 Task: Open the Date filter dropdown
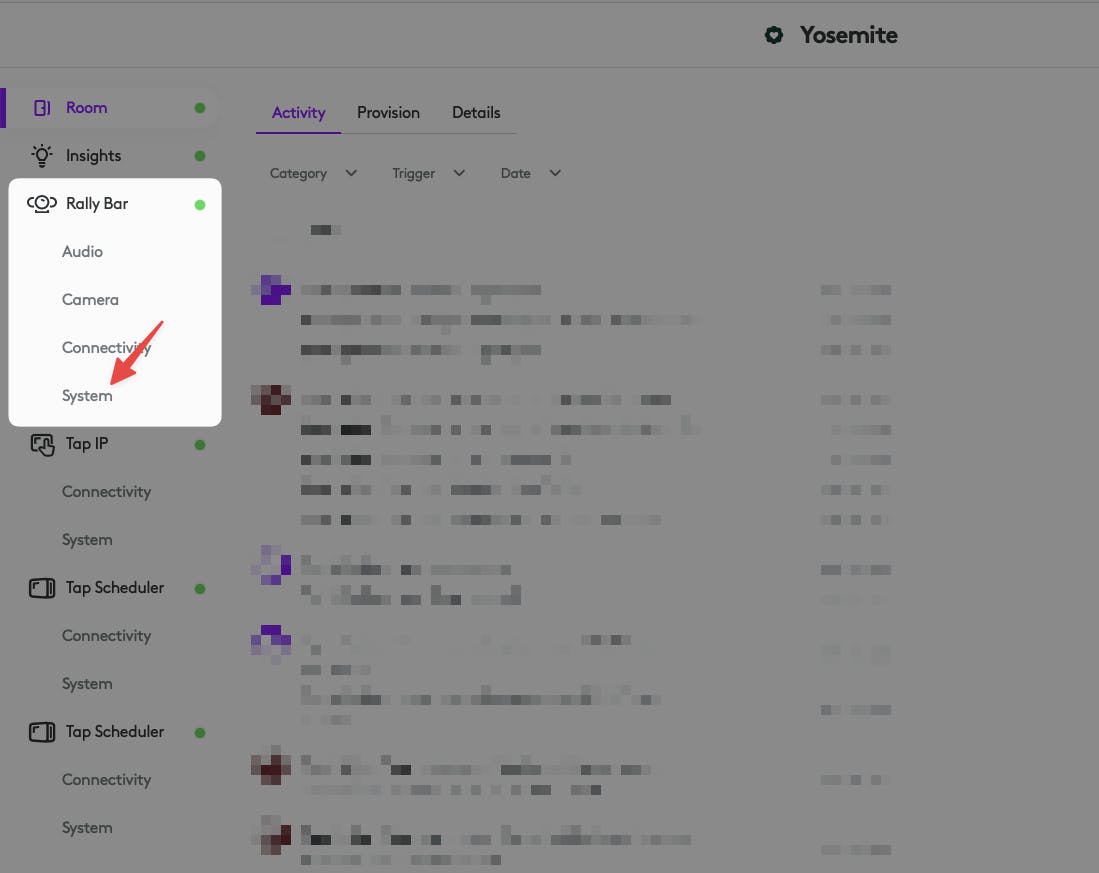coord(531,173)
